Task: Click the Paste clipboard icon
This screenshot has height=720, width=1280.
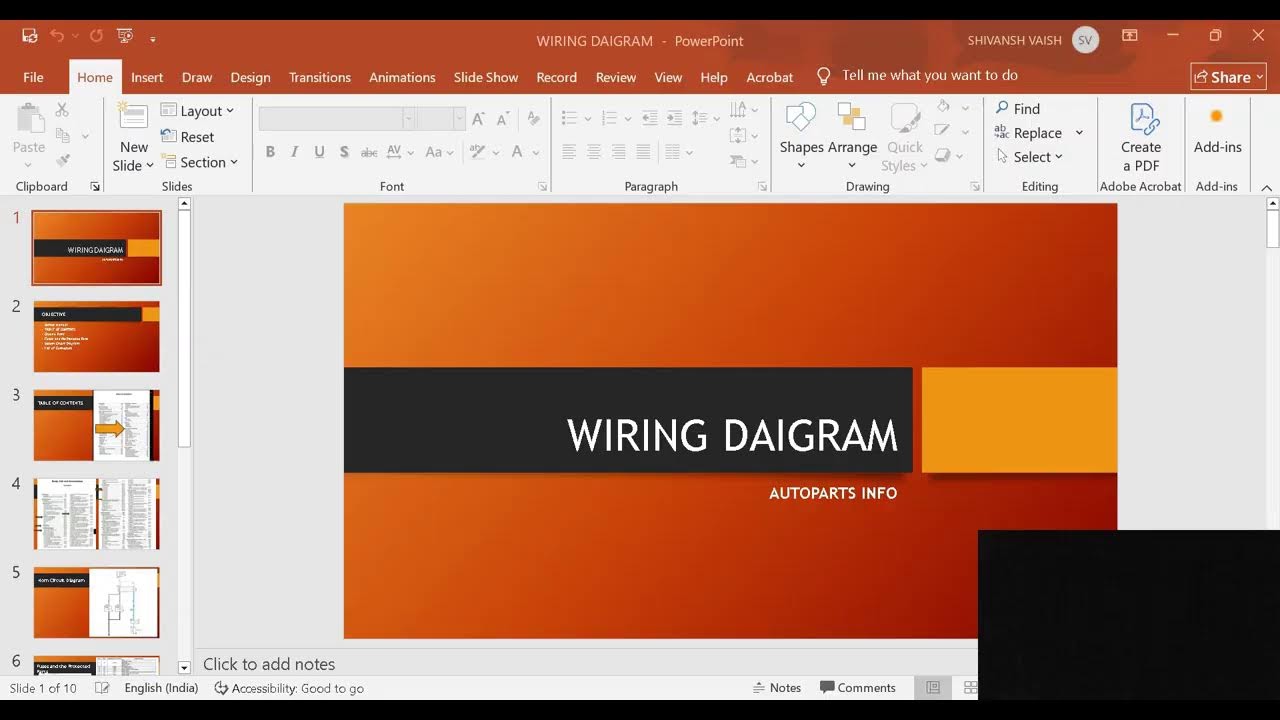Action: coord(30,119)
